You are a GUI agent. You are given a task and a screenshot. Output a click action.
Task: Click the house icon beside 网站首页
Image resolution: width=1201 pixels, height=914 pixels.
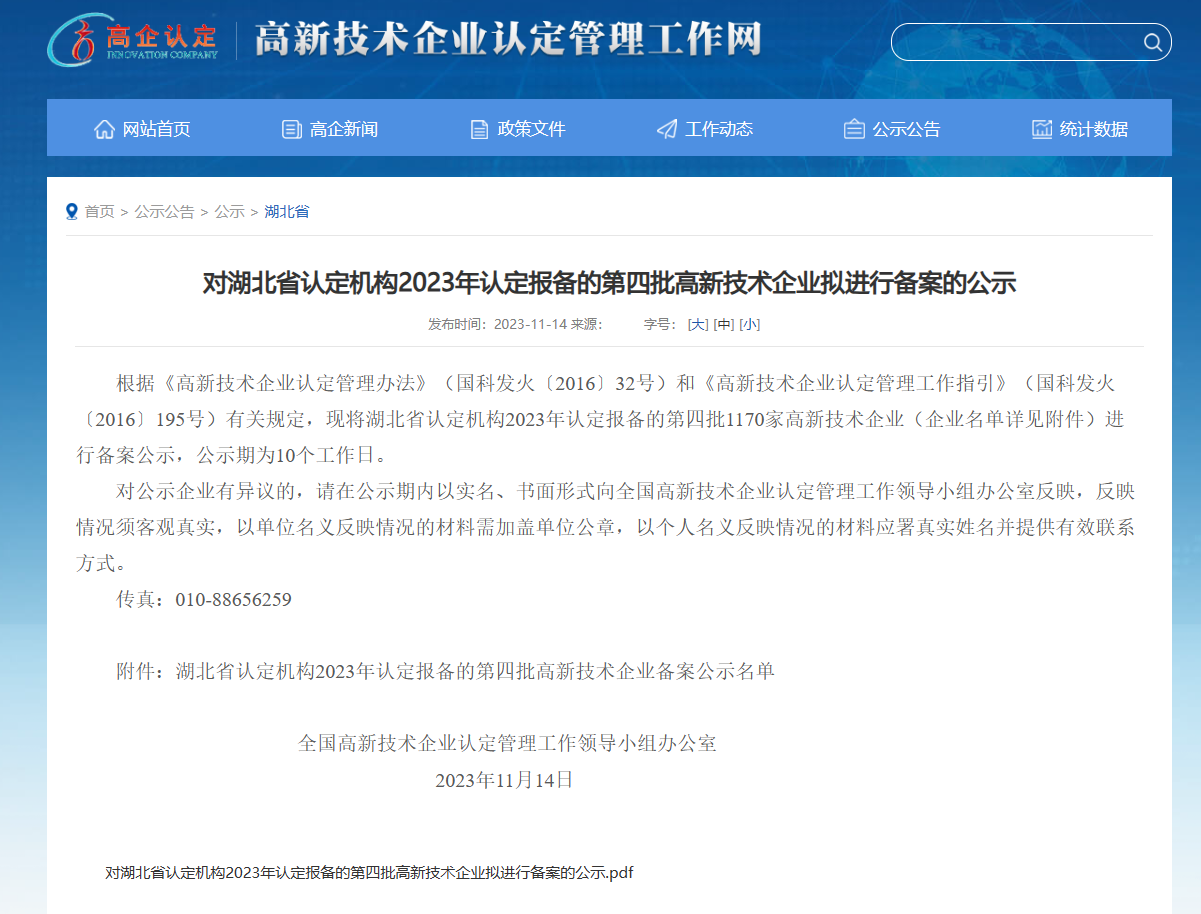click(104, 129)
